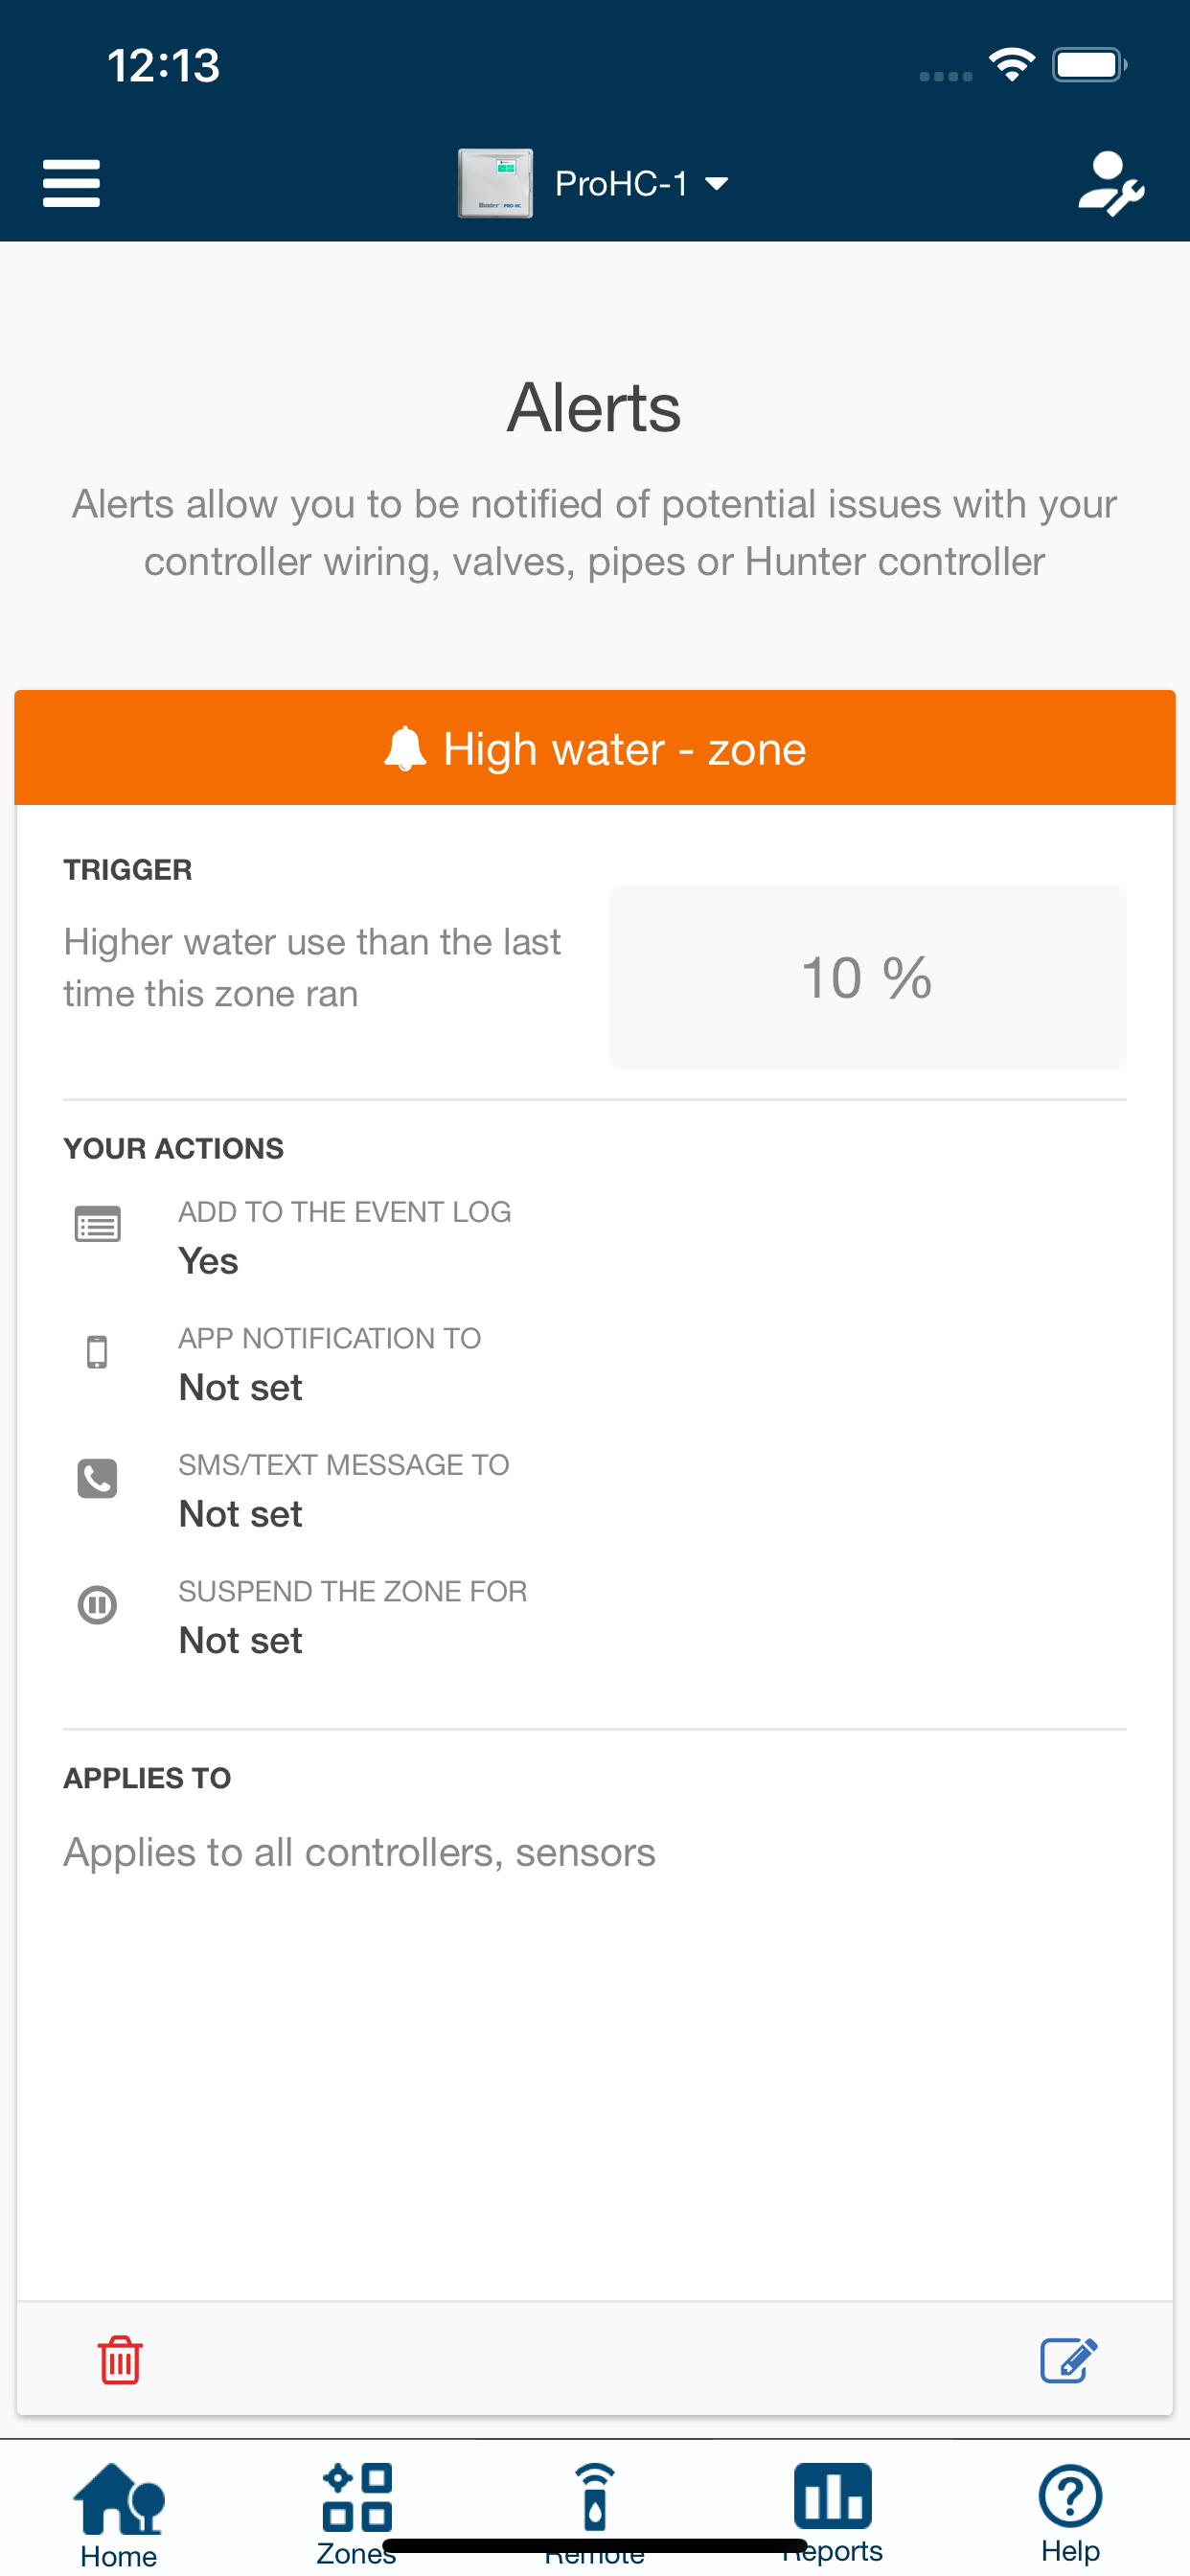Tap the High water - zone header
This screenshot has height=2576, width=1190.
(595, 748)
